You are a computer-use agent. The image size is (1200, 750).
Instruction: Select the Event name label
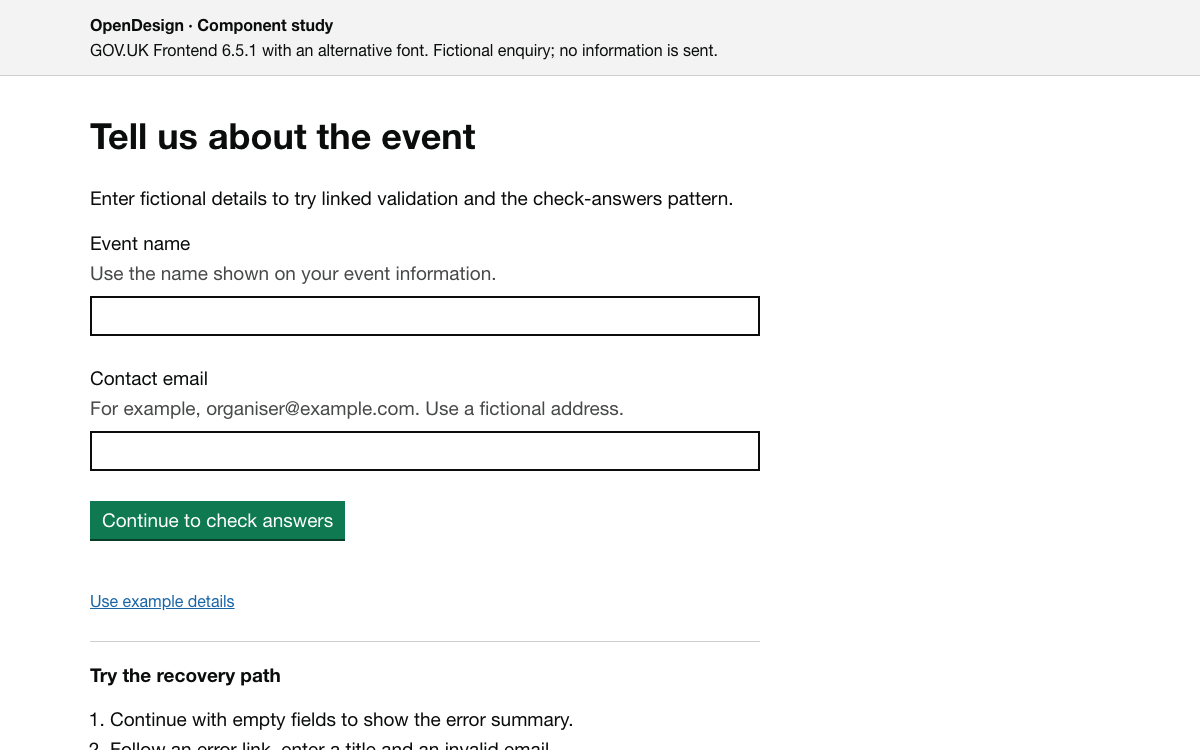[x=140, y=244]
